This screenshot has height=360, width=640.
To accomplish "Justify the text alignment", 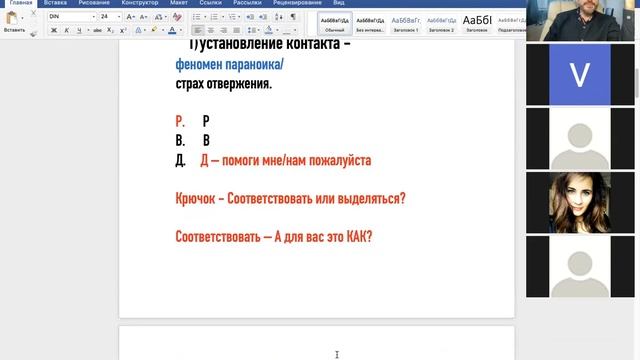I will (236, 30).
